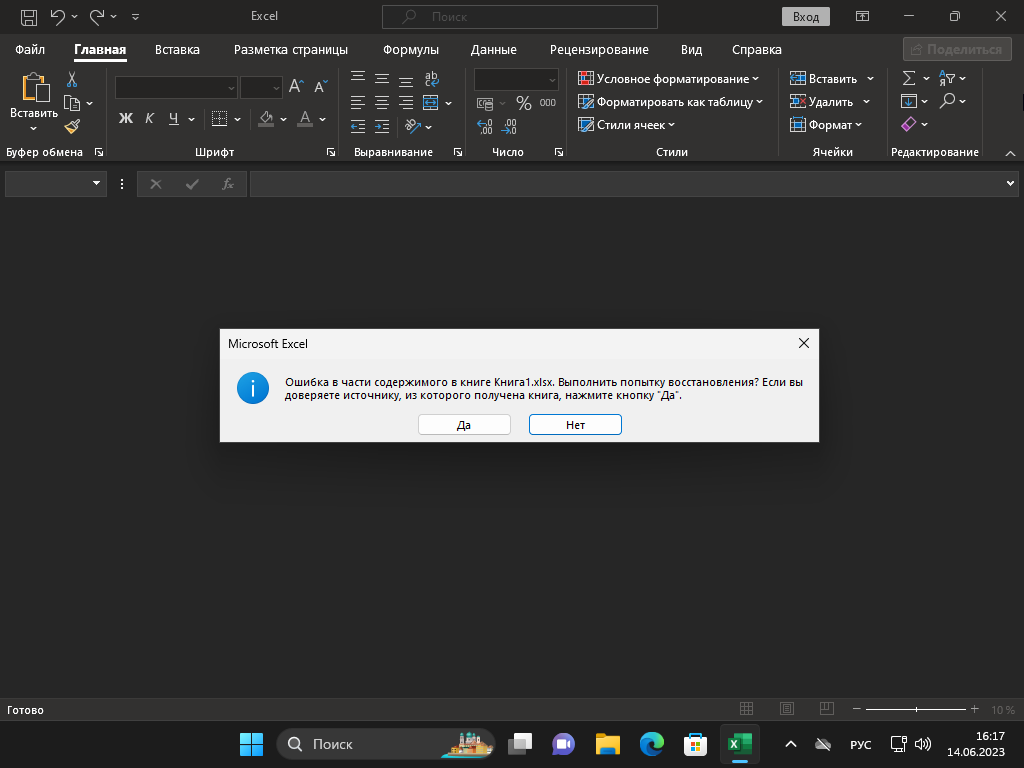Click Нет button in dialog
This screenshot has width=1024, height=768.
[575, 424]
